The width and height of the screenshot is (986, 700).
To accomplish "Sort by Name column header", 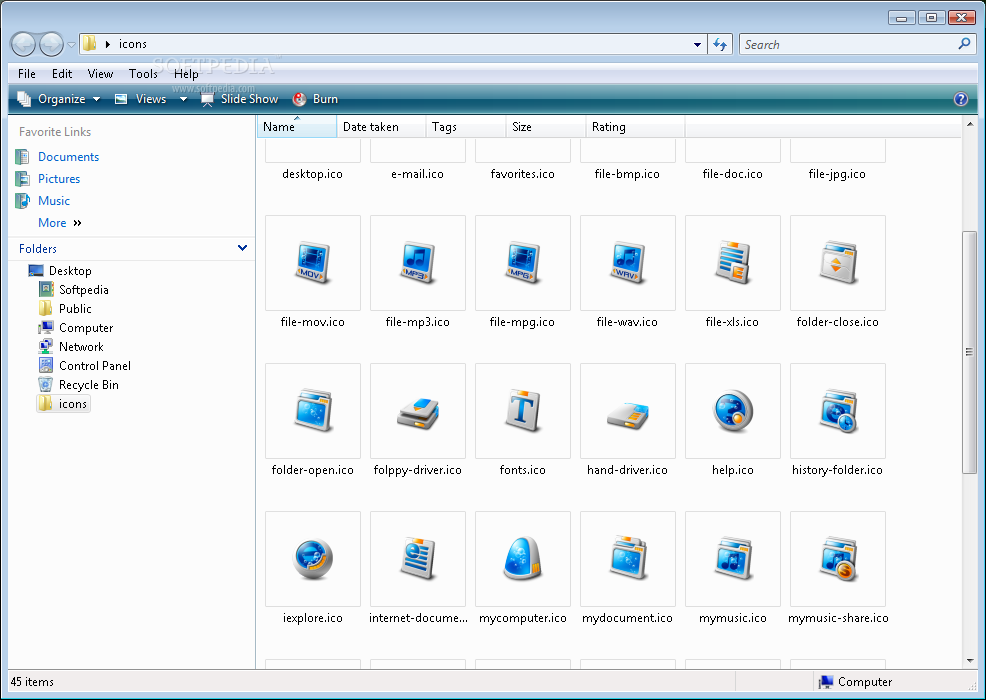I will (297, 126).
